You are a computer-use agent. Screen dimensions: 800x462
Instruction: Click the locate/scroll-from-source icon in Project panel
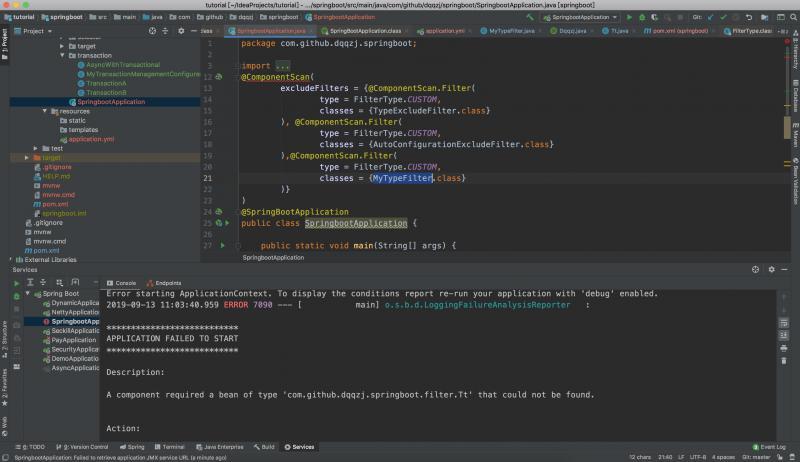tap(152, 31)
